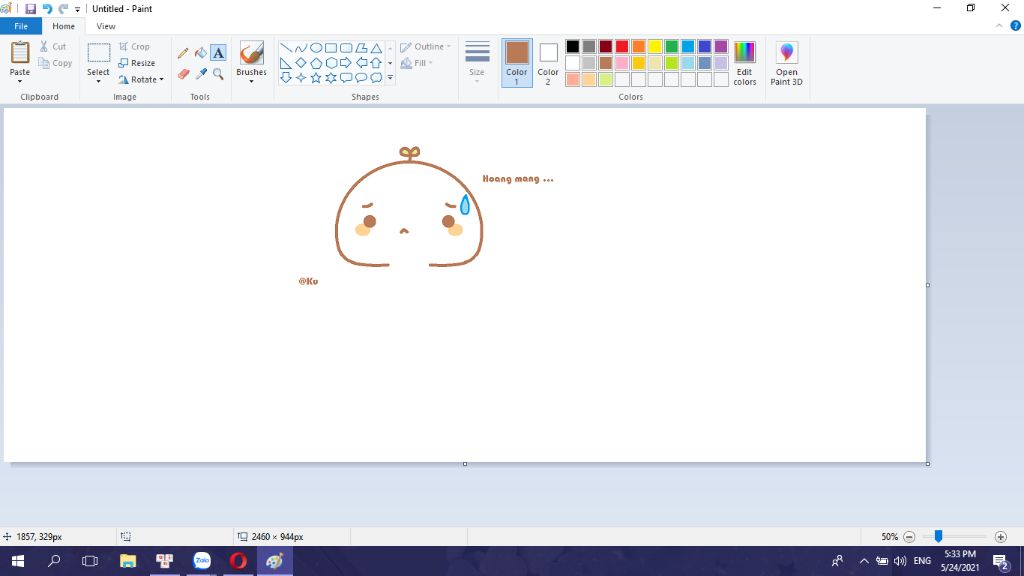
Task: Click the Brushes tool icon
Action: [x=251, y=53]
